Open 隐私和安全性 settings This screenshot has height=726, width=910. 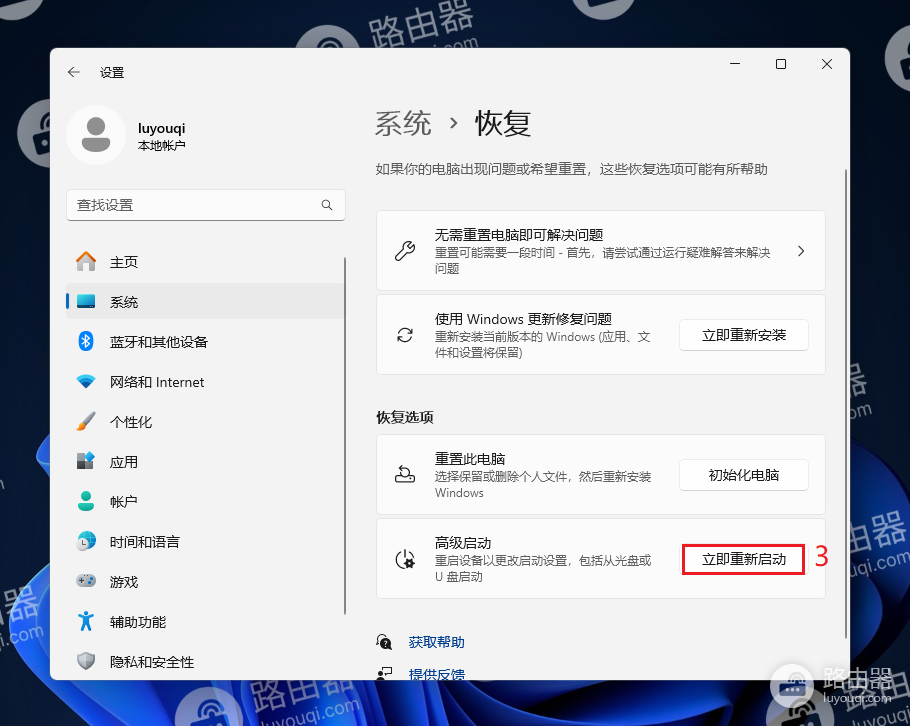[x=205, y=661]
